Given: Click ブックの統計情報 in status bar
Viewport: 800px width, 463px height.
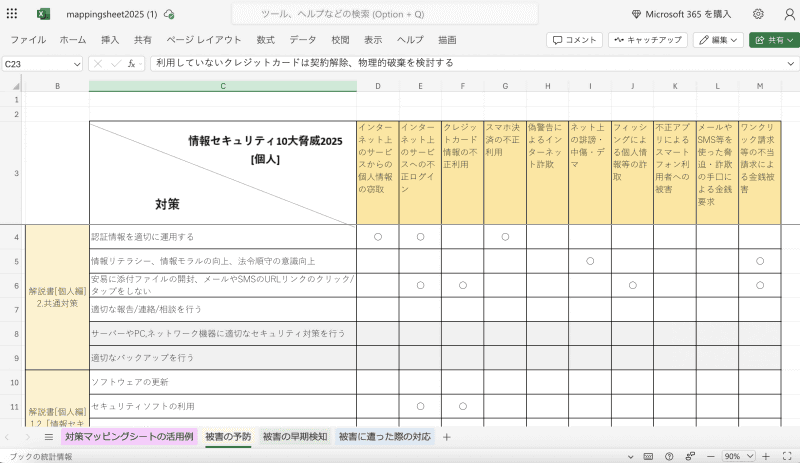Looking at the screenshot, I should tap(41, 456).
